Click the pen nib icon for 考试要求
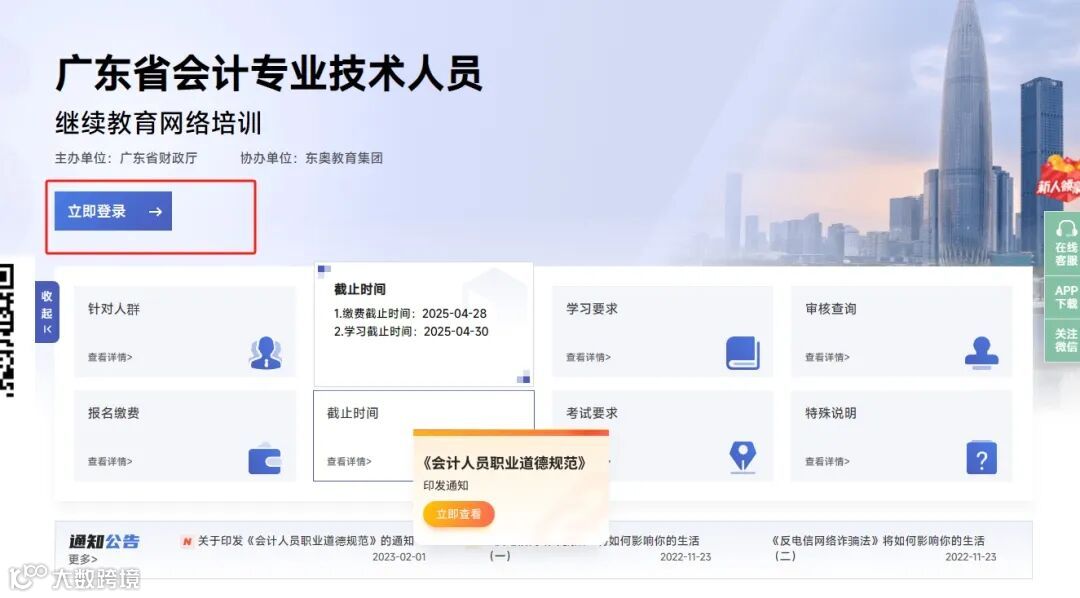The height and width of the screenshot is (598, 1080). pos(742,457)
